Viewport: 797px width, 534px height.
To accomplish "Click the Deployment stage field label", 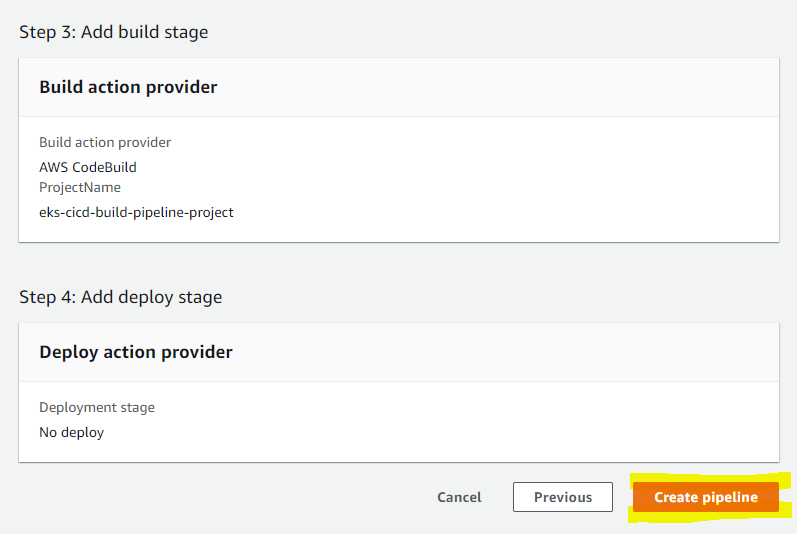I will pos(97,407).
